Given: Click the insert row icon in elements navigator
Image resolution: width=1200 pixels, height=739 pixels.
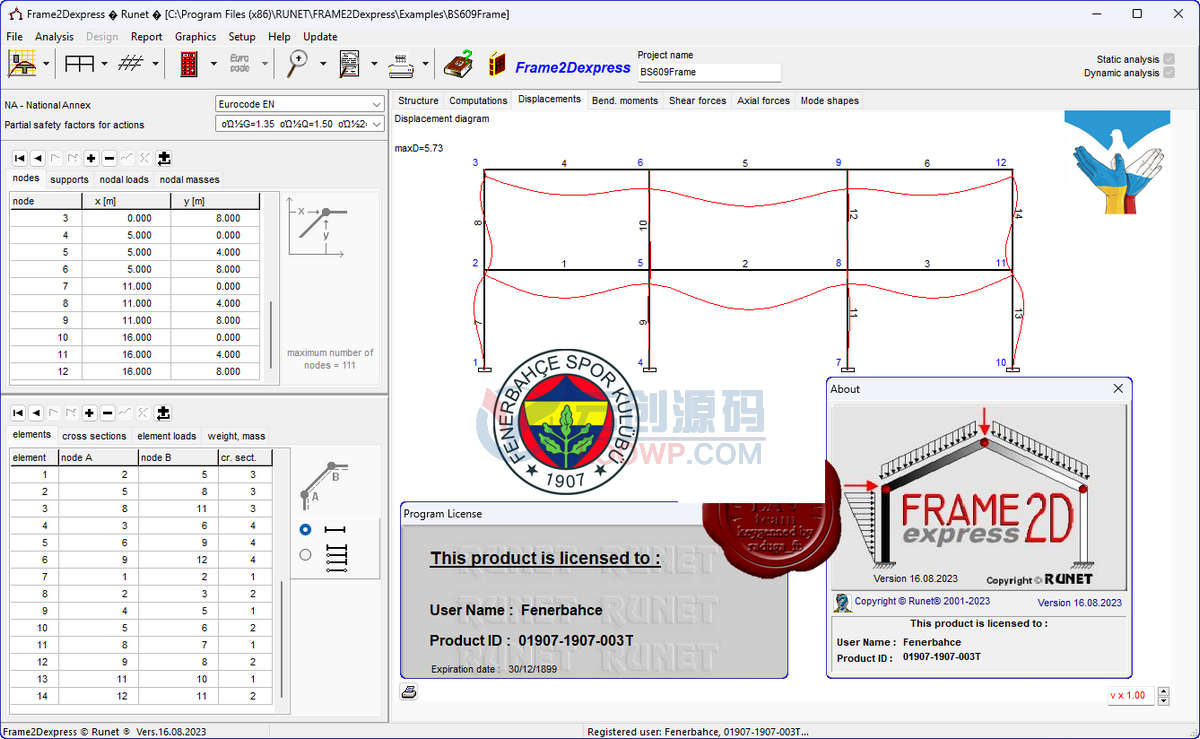Looking at the screenshot, I should click(163, 413).
